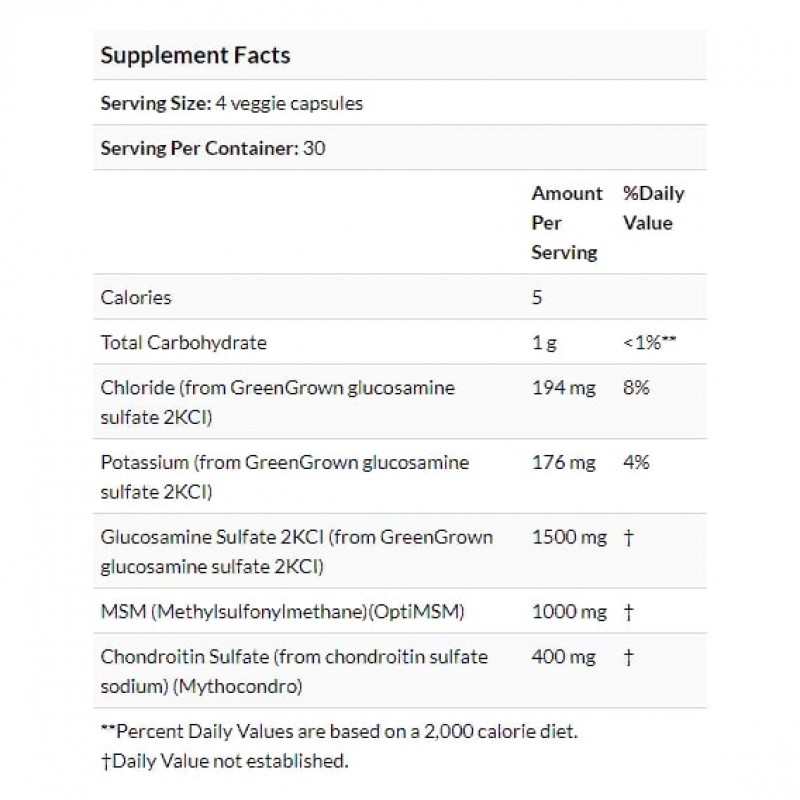The width and height of the screenshot is (800, 800).
Task: Click the Supplement Facts heading
Action: tap(195, 55)
